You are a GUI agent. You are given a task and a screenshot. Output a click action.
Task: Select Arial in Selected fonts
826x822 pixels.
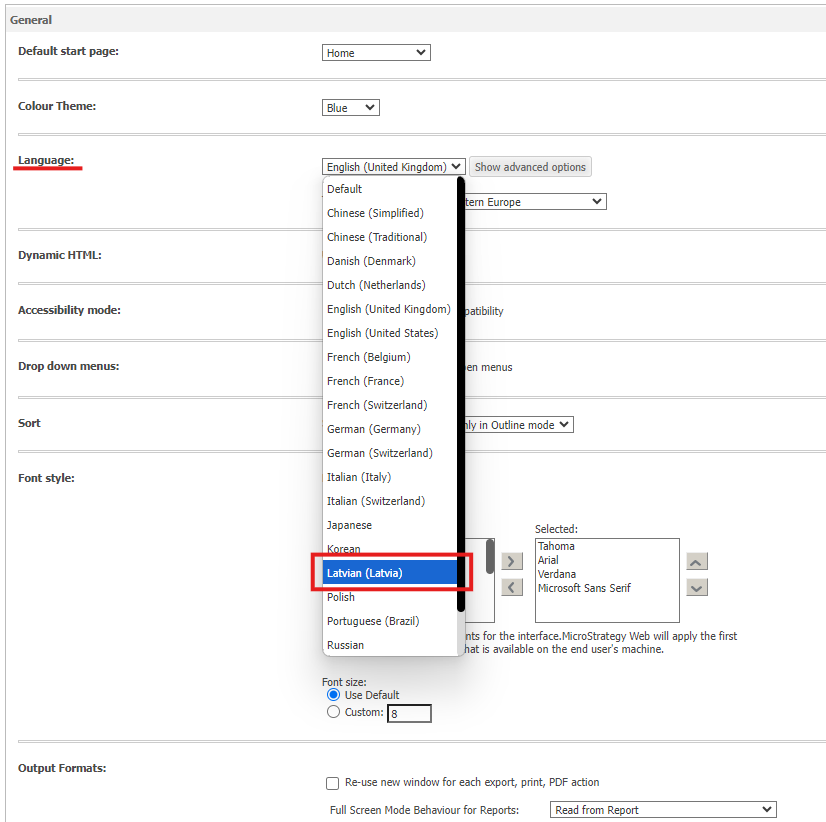pyautogui.click(x=607, y=560)
